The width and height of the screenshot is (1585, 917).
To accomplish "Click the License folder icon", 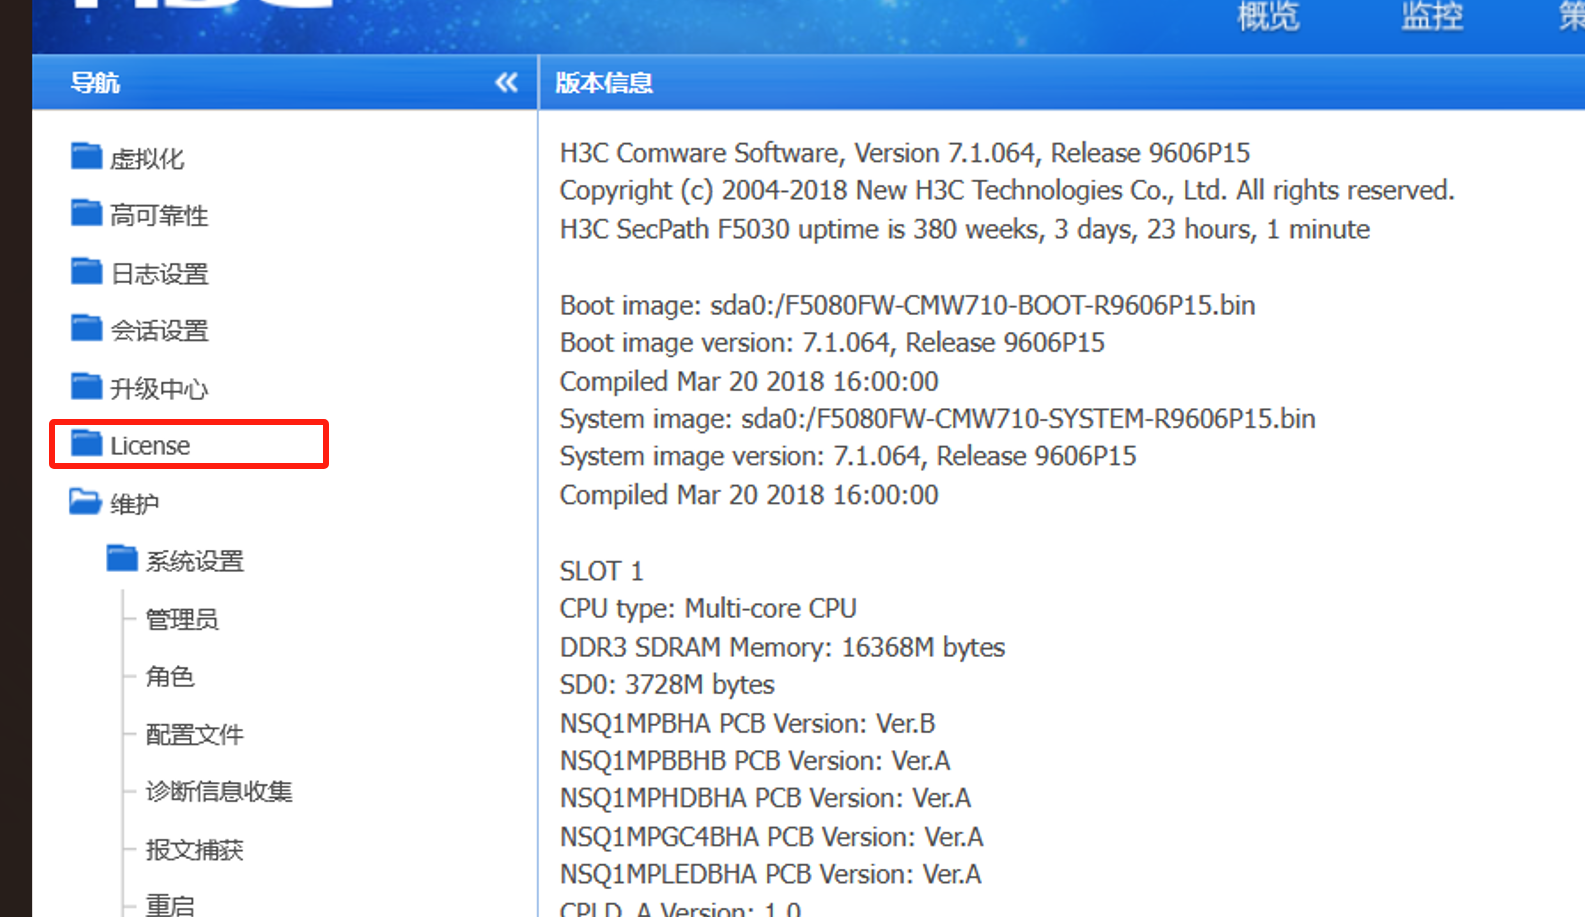I will pyautogui.click(x=86, y=444).
